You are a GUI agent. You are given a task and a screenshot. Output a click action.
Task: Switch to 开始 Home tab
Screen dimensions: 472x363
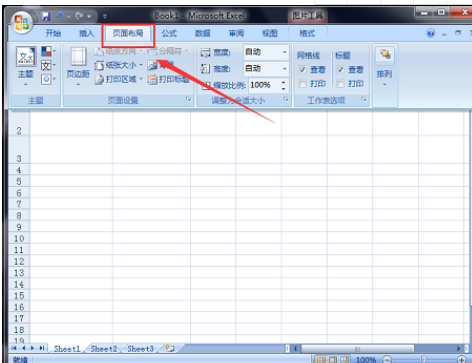[53, 33]
